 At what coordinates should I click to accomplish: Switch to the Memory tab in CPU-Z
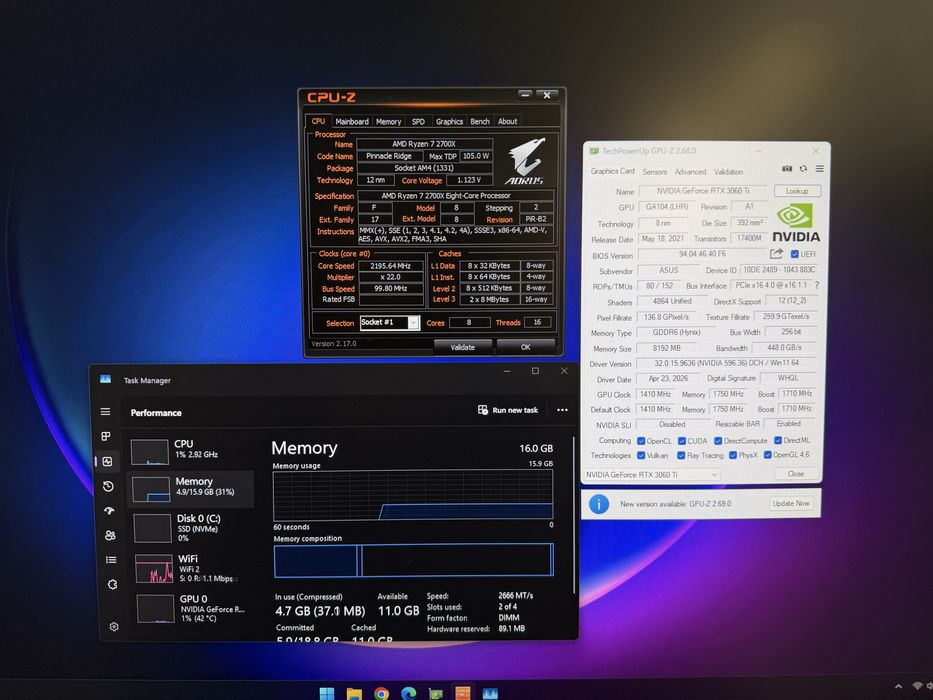pyautogui.click(x=389, y=121)
